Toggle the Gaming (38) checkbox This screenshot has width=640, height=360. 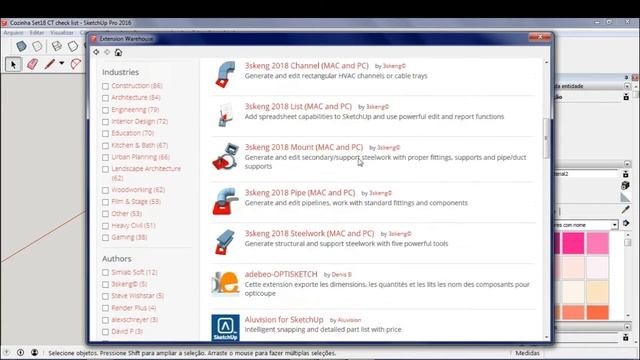click(x=106, y=238)
